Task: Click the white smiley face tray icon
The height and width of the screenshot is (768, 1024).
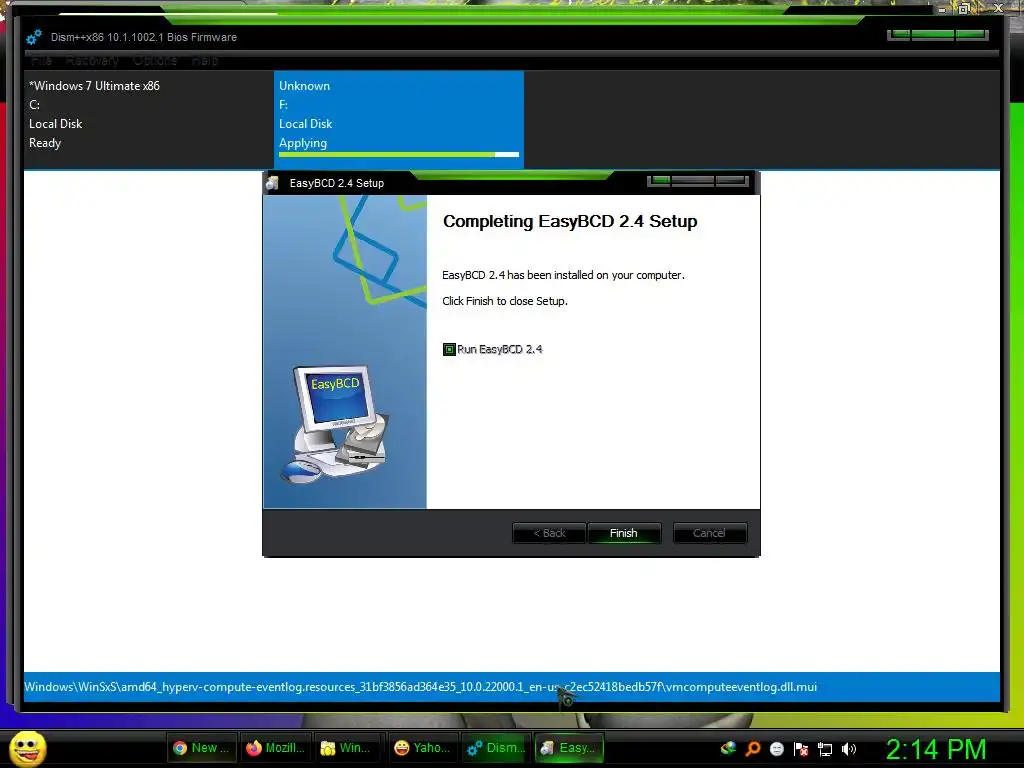Action: click(x=776, y=748)
